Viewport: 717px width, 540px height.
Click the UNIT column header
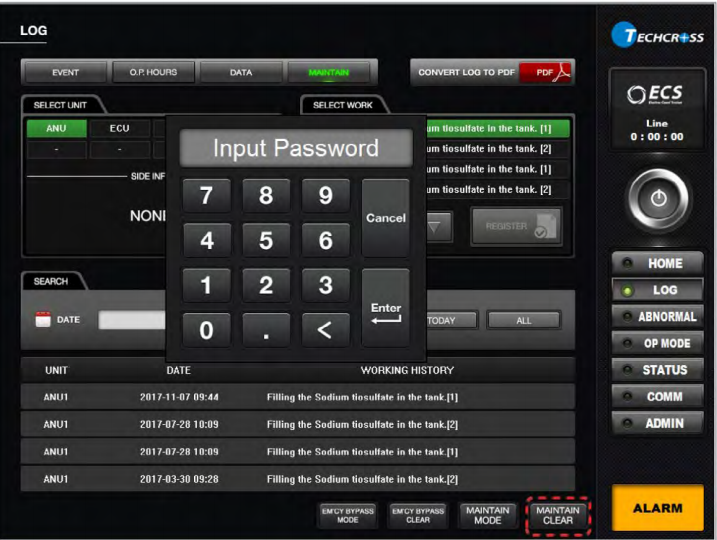pyautogui.click(x=56, y=370)
